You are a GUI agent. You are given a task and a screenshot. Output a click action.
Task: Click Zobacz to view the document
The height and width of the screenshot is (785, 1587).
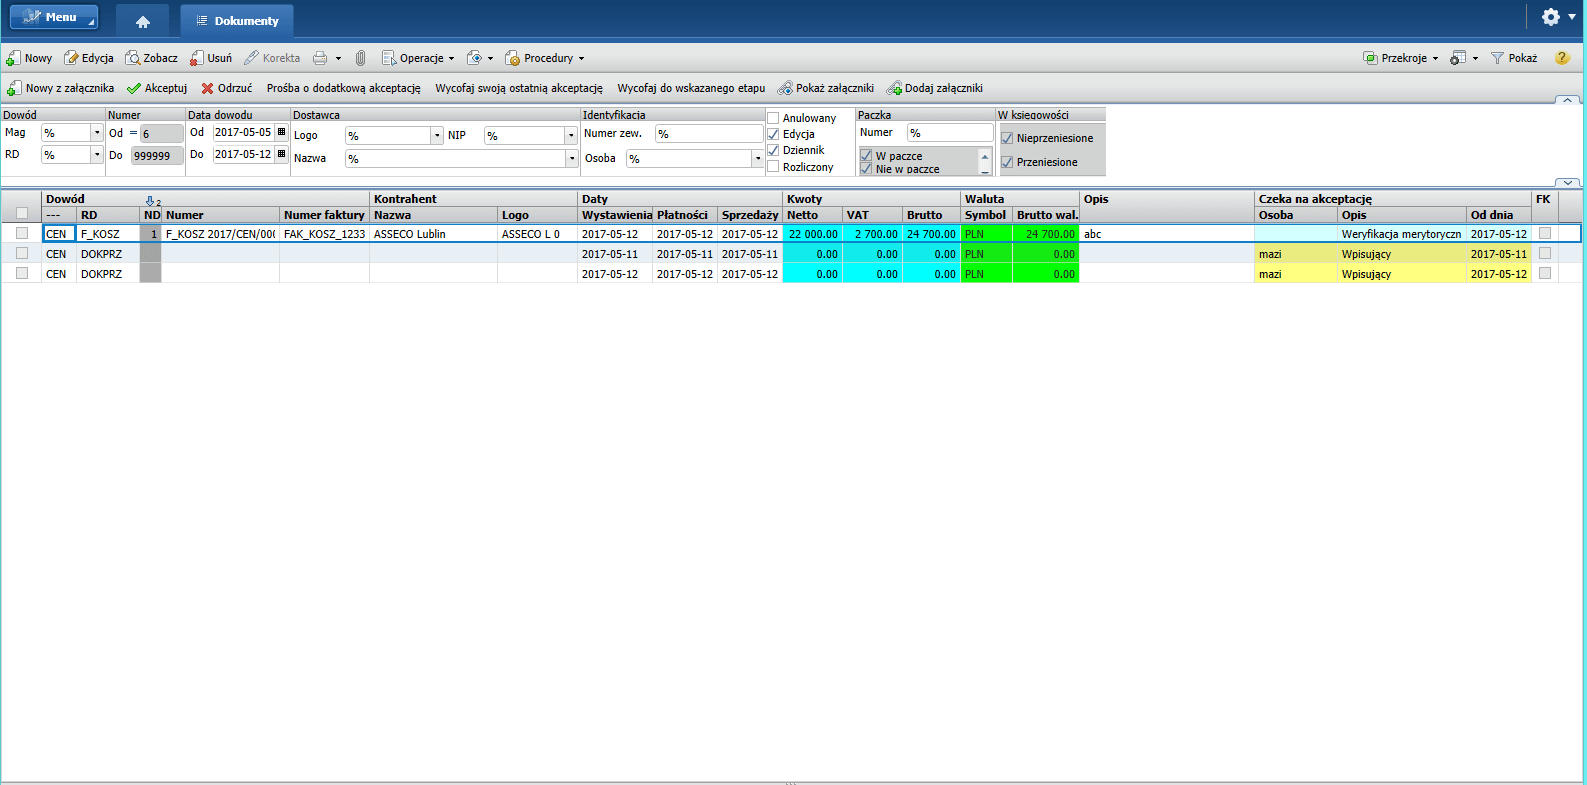(x=151, y=58)
